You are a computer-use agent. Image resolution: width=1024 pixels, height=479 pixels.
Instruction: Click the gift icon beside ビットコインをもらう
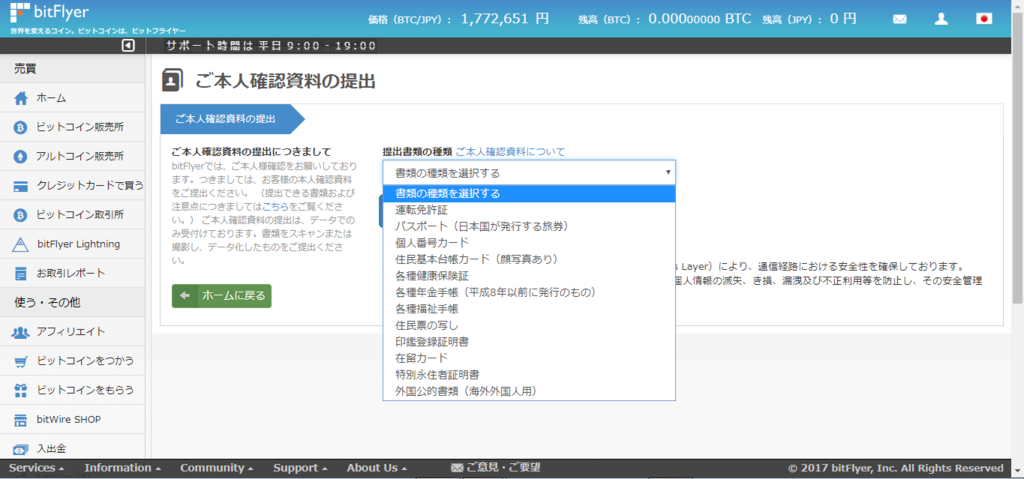click(x=21, y=391)
